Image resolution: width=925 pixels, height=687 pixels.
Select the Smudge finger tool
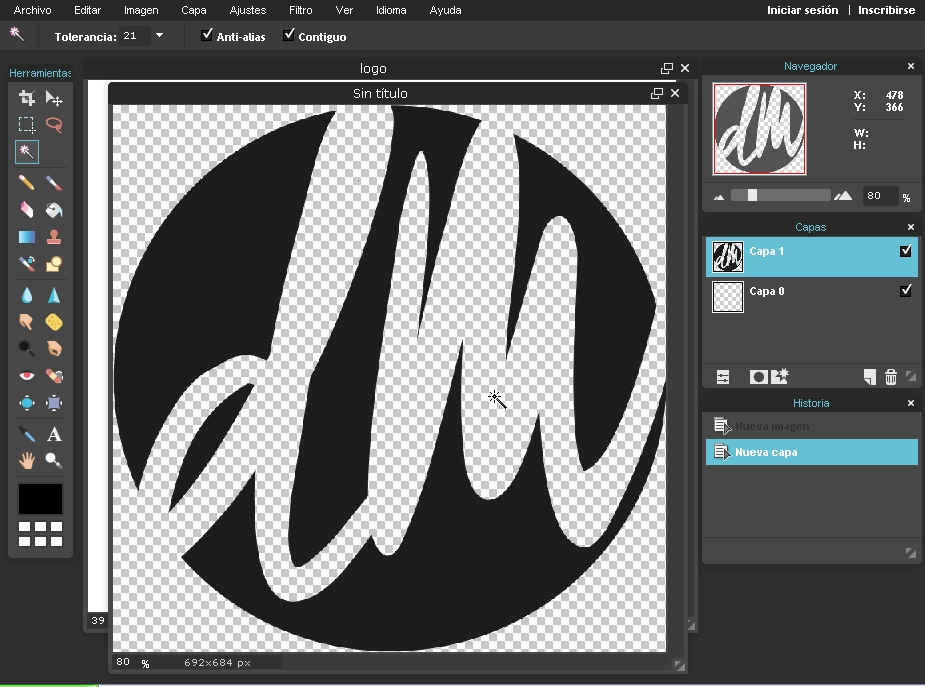[x=27, y=322]
